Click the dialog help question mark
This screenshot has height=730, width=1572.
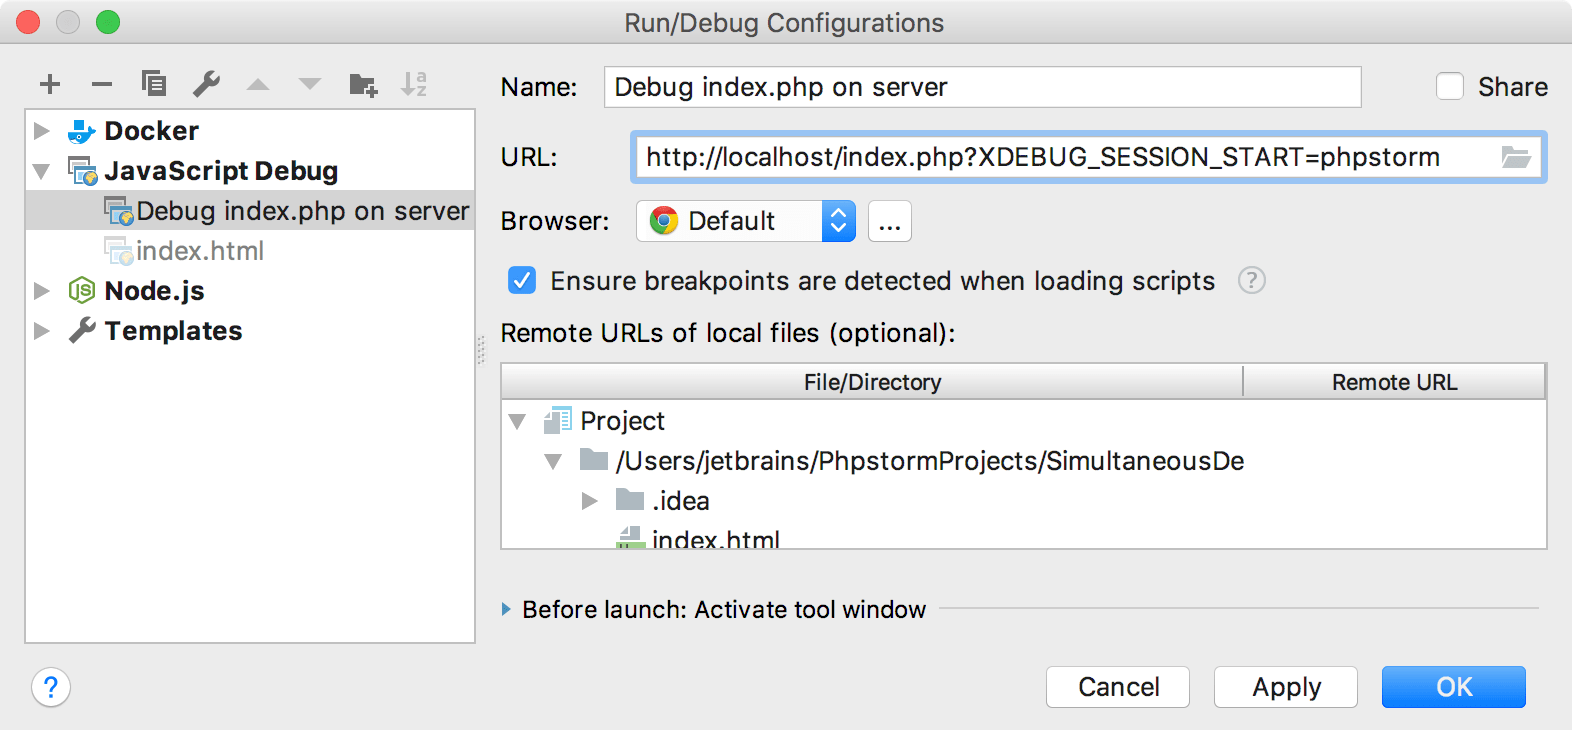(50, 687)
